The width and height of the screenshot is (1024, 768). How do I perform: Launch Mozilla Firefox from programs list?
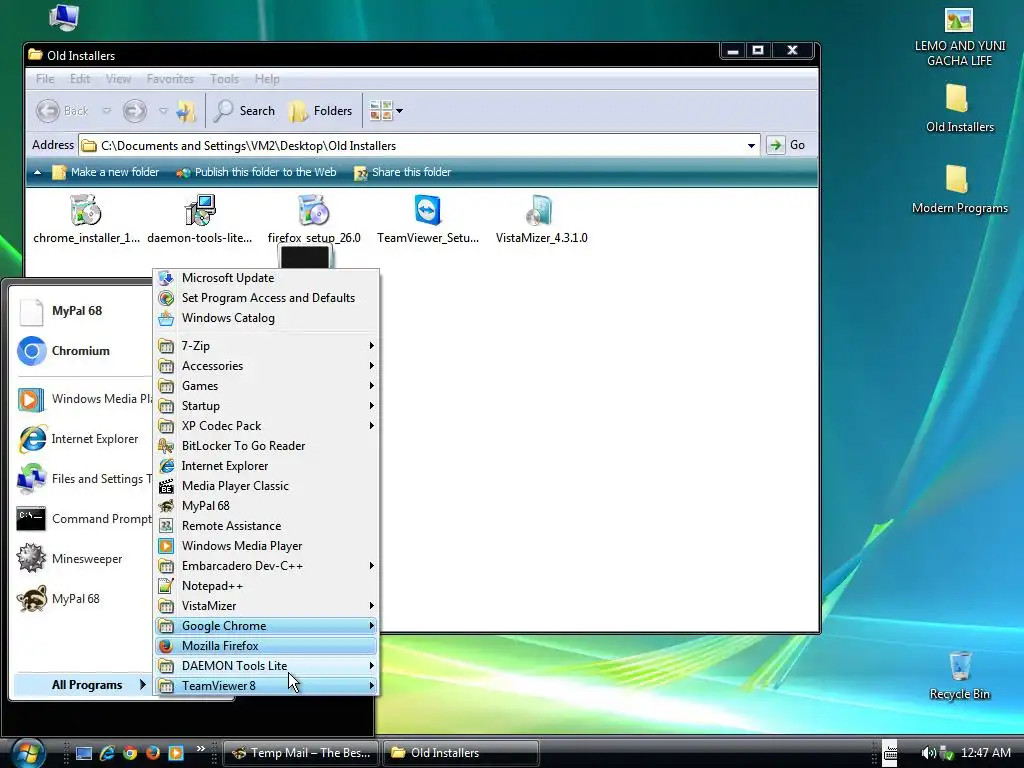(x=266, y=646)
